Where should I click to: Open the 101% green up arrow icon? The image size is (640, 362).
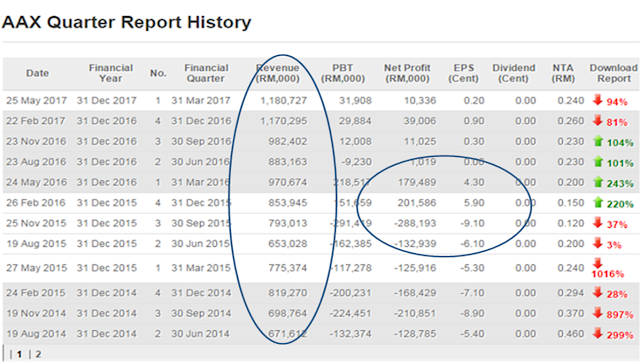coord(598,161)
